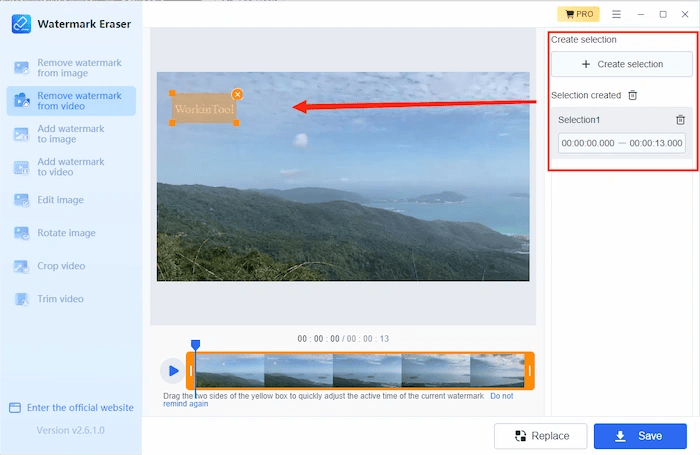Click the PRO upgrade button
This screenshot has height=455, width=700.
pos(578,14)
